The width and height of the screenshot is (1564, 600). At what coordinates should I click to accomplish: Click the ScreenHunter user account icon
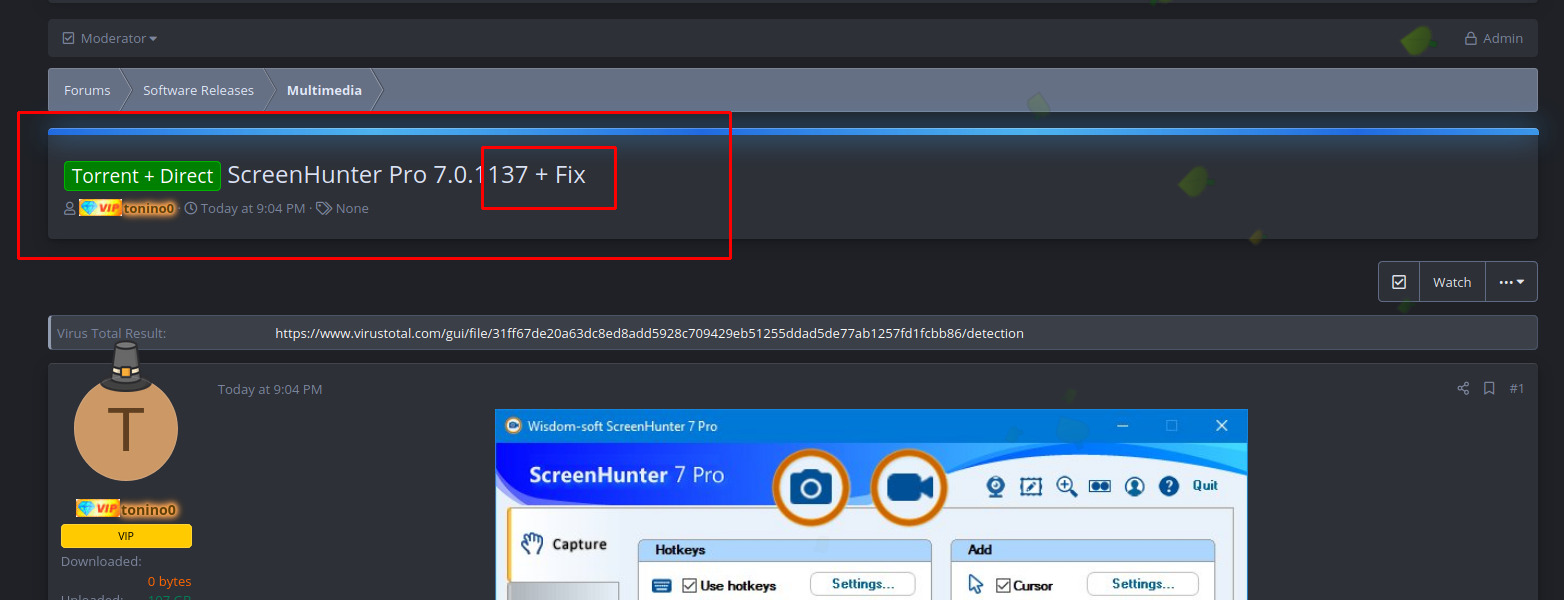tap(1135, 486)
